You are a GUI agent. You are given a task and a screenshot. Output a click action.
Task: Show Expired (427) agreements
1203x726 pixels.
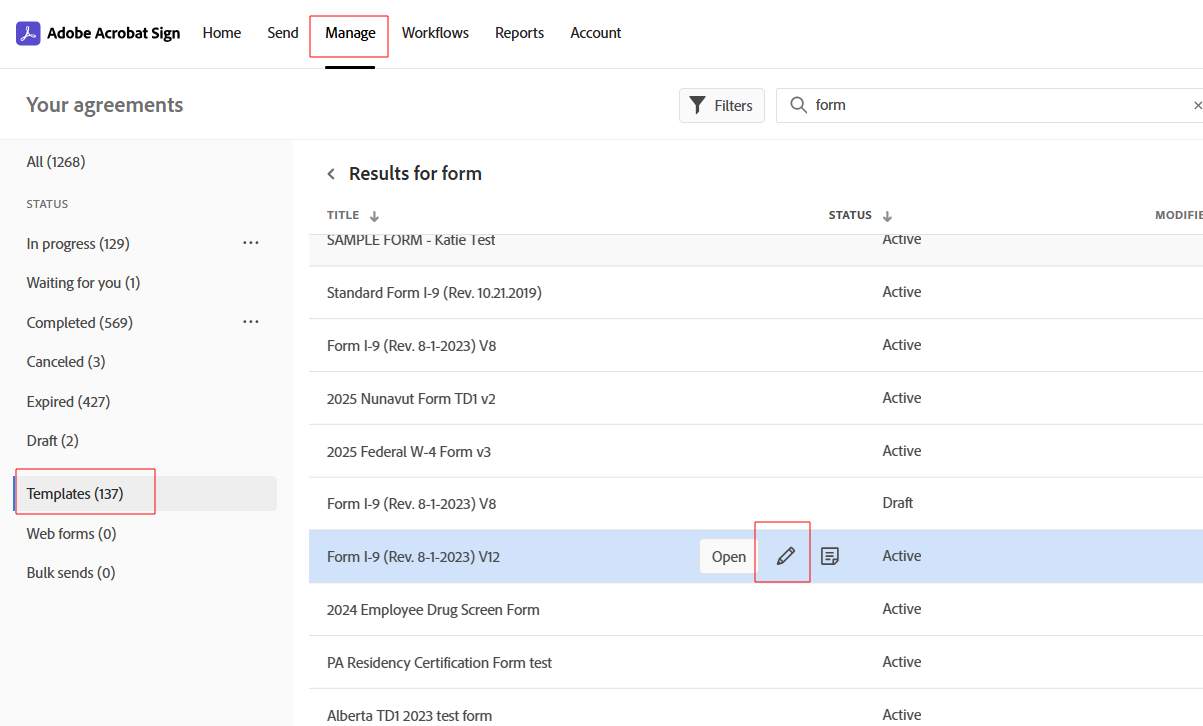pos(68,401)
